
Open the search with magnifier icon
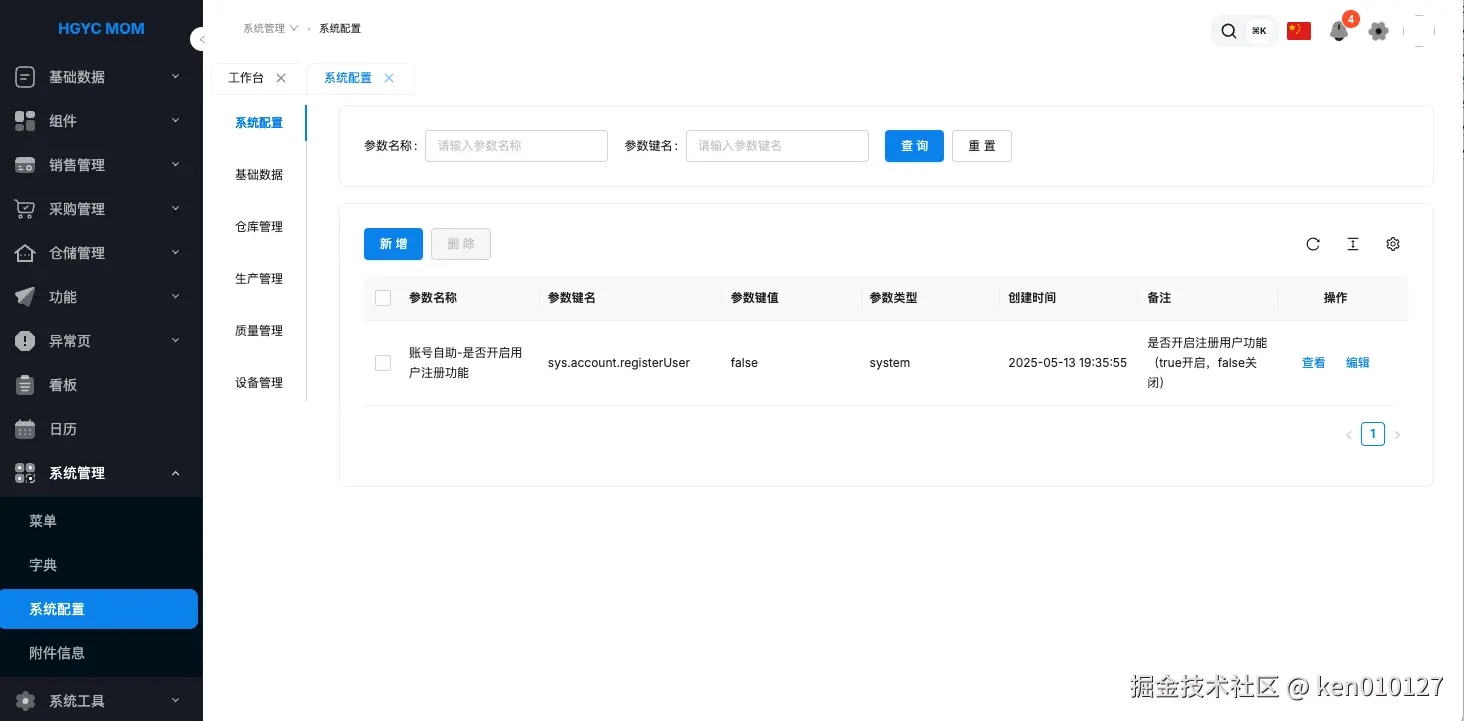pos(1229,31)
